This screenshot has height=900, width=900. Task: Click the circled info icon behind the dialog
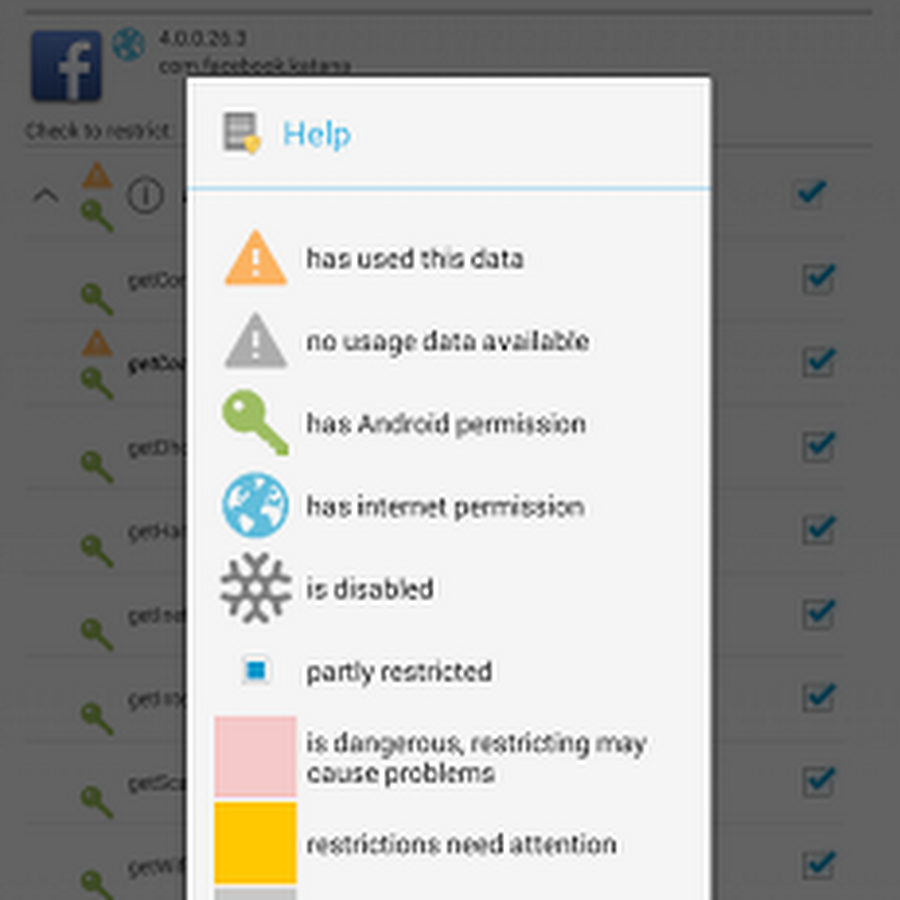coord(145,196)
